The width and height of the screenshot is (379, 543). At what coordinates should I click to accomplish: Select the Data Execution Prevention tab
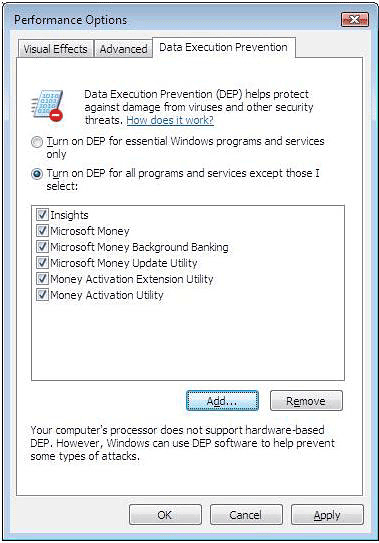click(224, 47)
